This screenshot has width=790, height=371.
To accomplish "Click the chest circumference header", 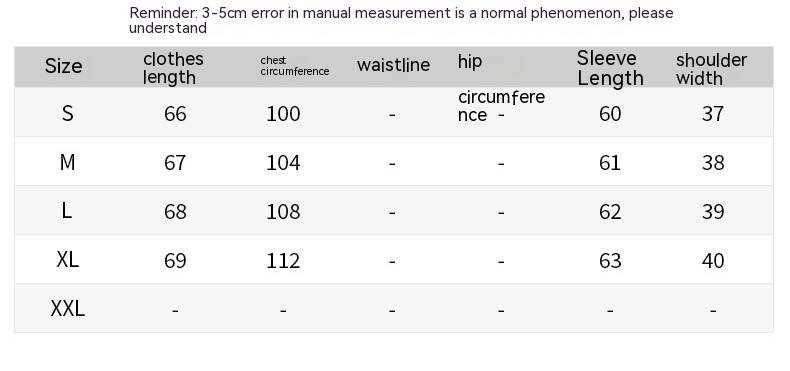I will point(295,66).
